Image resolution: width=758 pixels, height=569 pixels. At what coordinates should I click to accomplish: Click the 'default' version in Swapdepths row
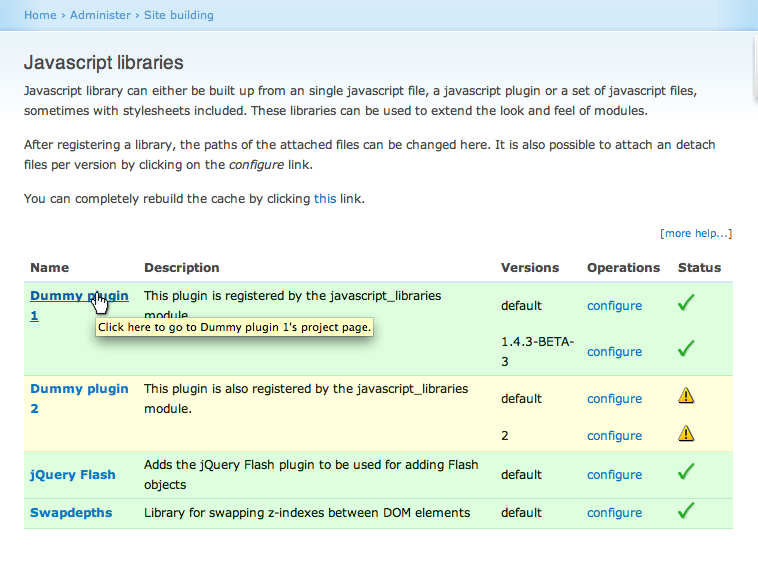click(x=521, y=513)
